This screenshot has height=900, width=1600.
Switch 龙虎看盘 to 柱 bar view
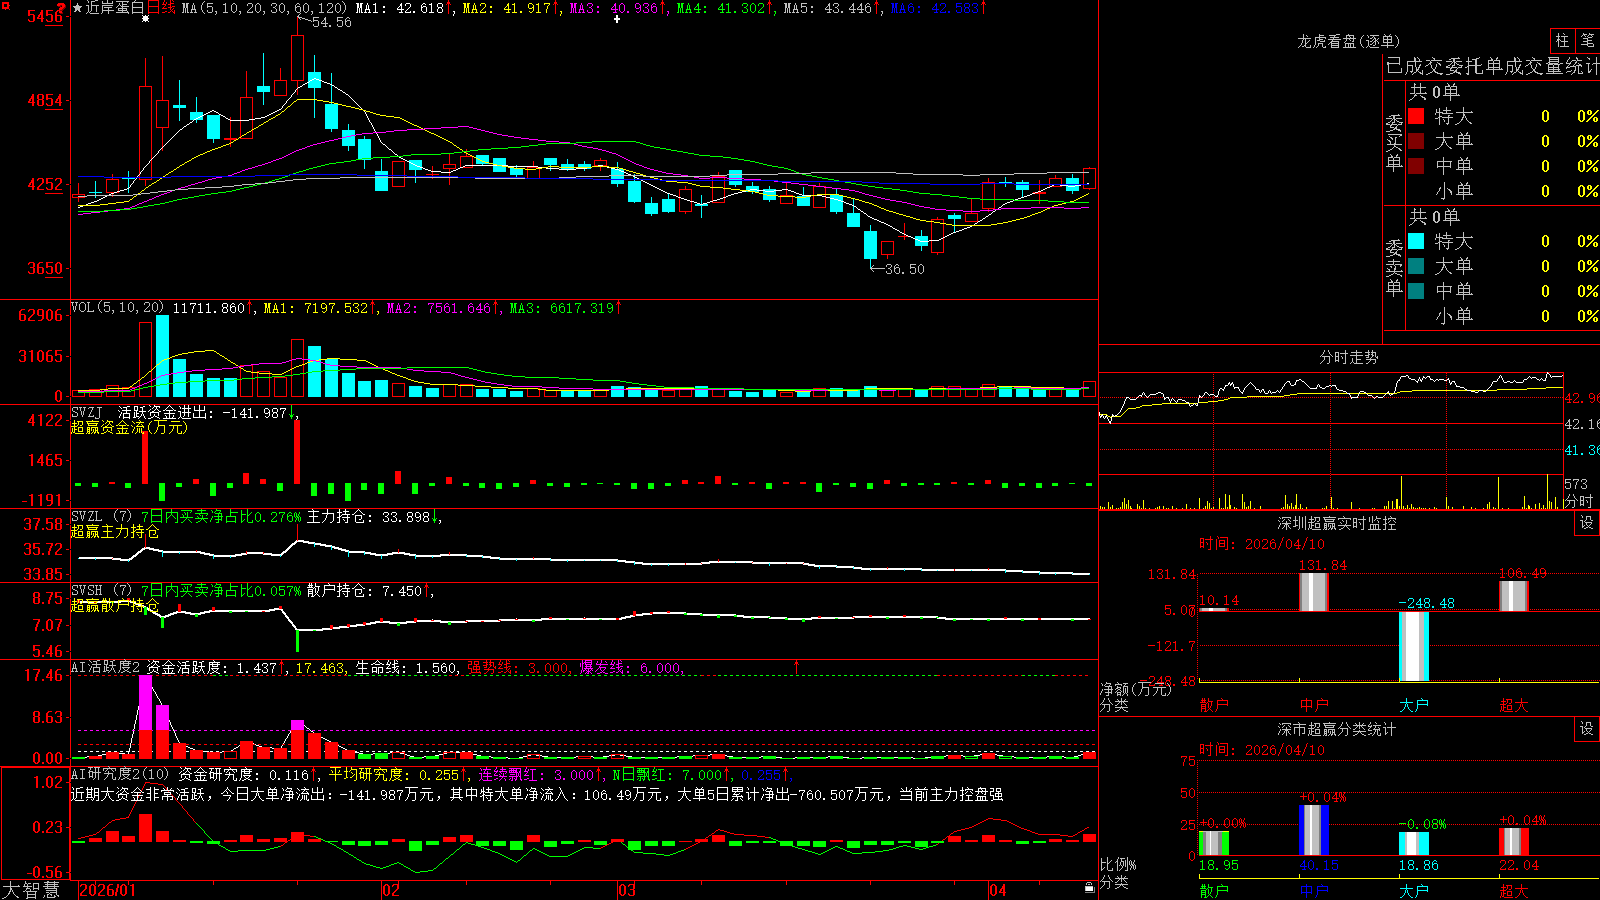tap(1562, 40)
